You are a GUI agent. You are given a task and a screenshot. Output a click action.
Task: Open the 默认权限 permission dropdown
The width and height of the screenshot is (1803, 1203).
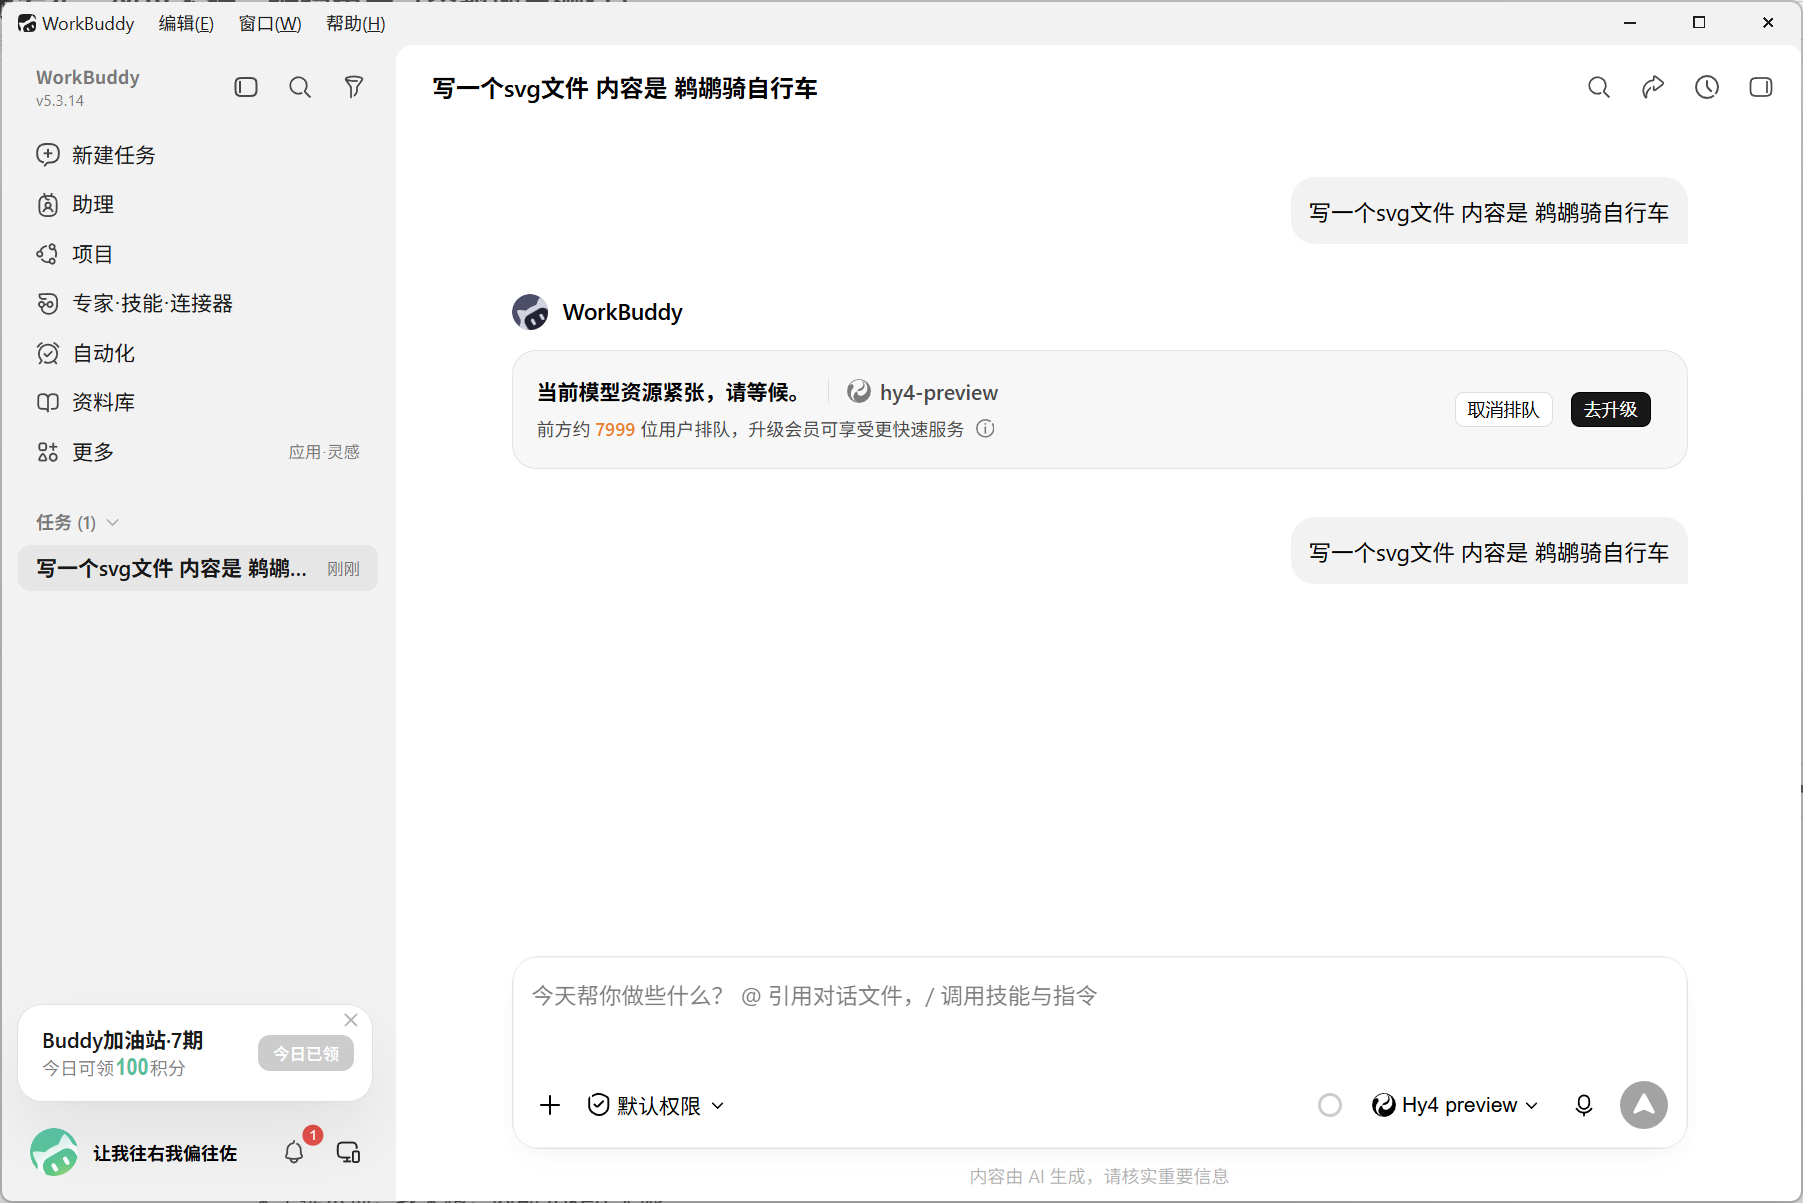click(656, 1105)
